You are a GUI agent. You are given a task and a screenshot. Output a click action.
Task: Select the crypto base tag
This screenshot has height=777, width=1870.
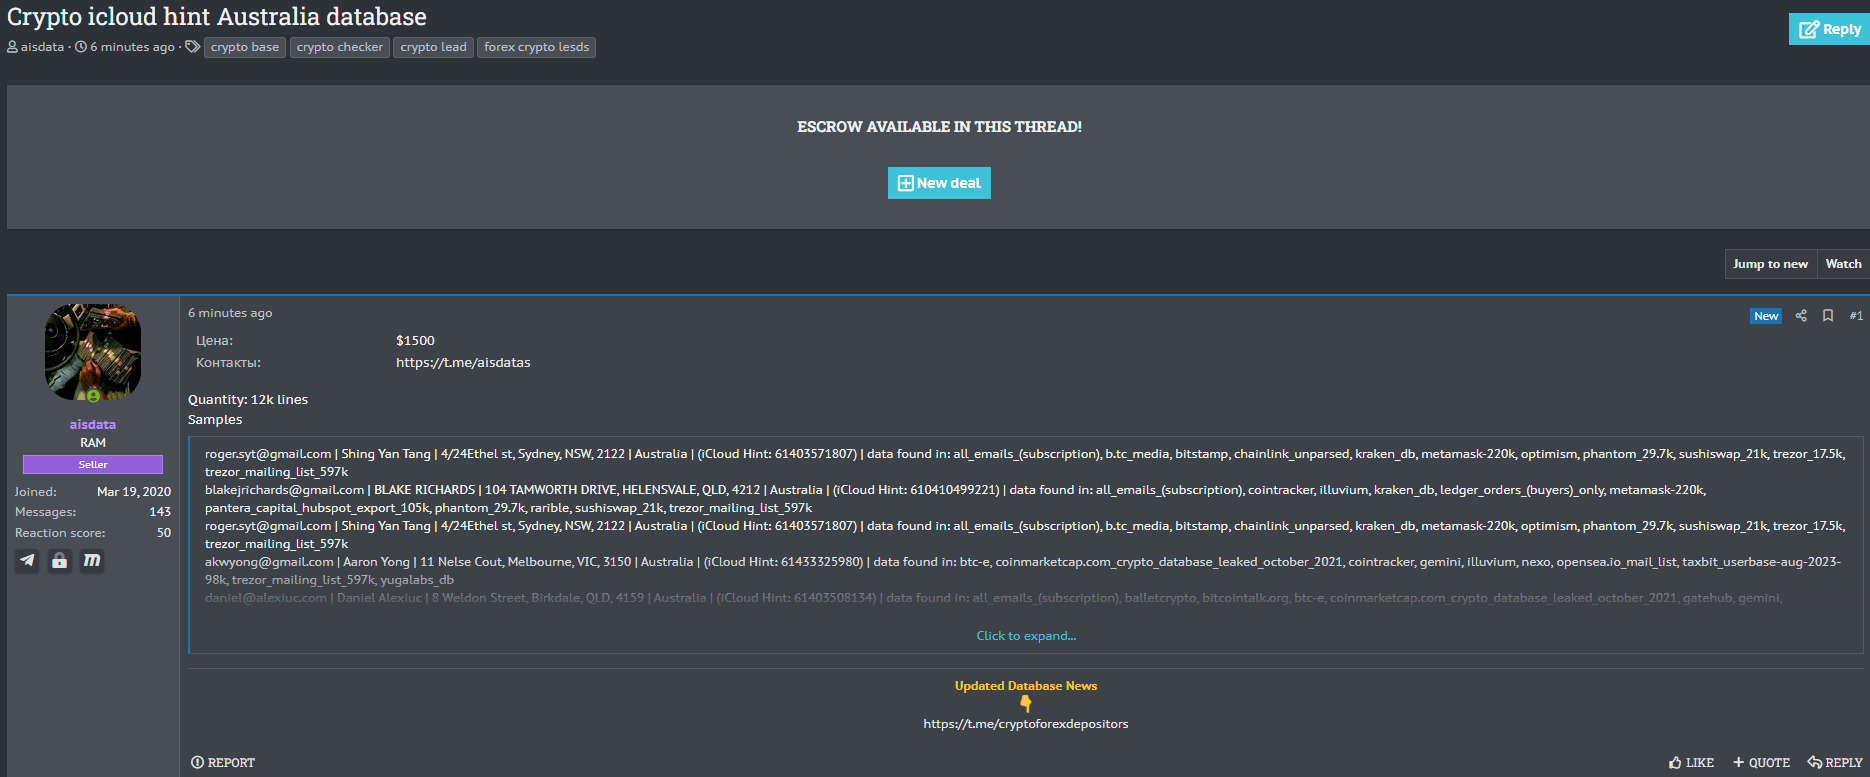tap(245, 47)
